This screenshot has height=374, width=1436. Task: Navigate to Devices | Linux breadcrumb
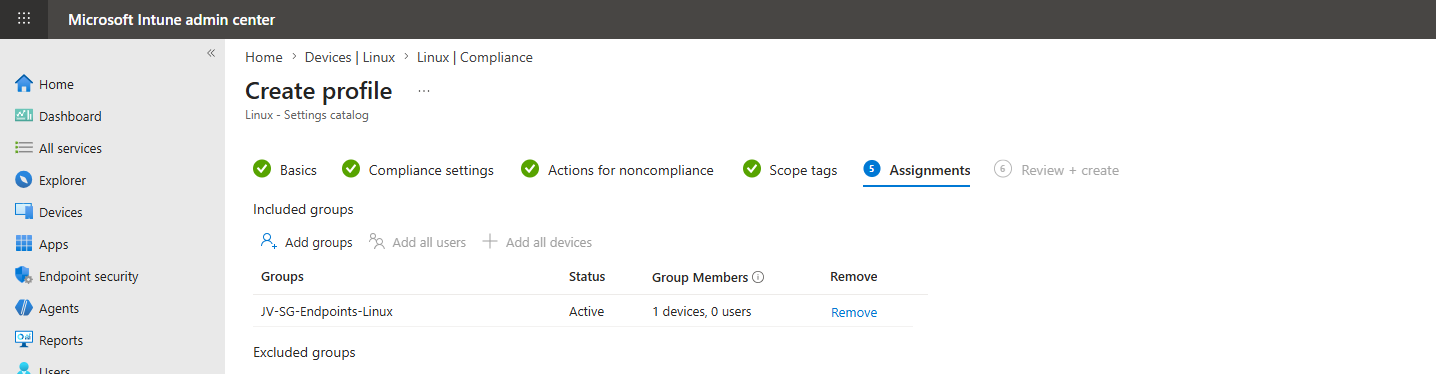coord(350,57)
